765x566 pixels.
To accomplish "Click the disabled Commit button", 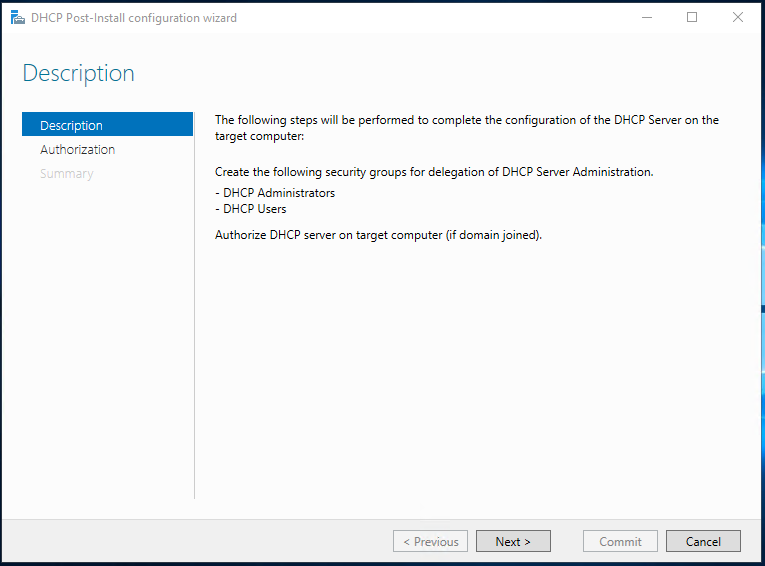I will click(620, 541).
